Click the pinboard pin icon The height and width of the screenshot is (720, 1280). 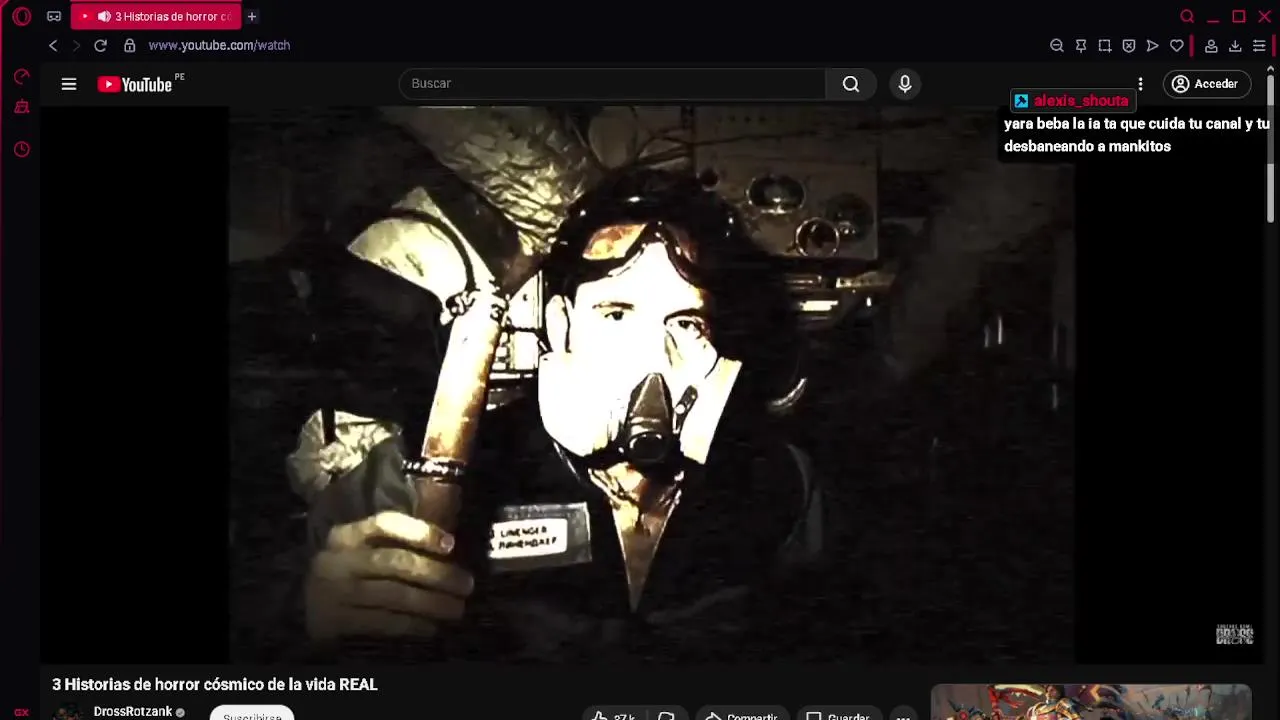click(x=1081, y=45)
